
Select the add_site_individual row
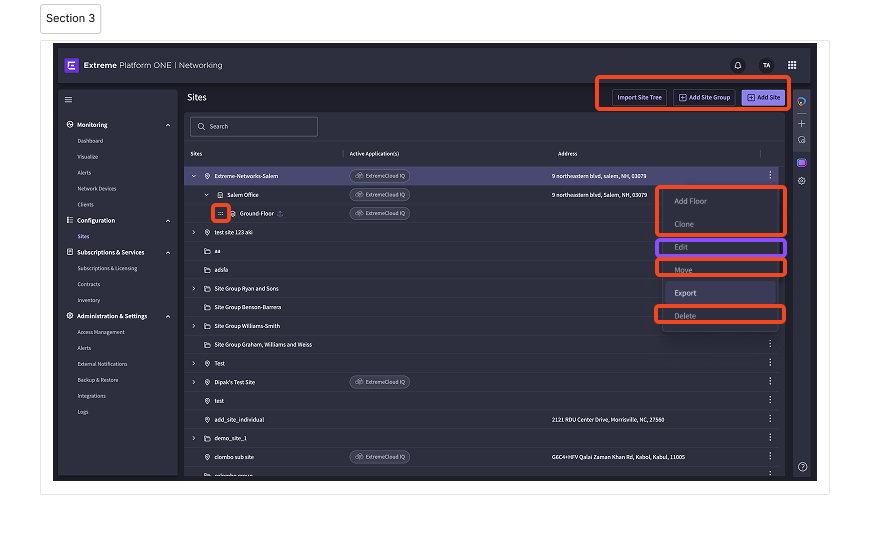481,420
